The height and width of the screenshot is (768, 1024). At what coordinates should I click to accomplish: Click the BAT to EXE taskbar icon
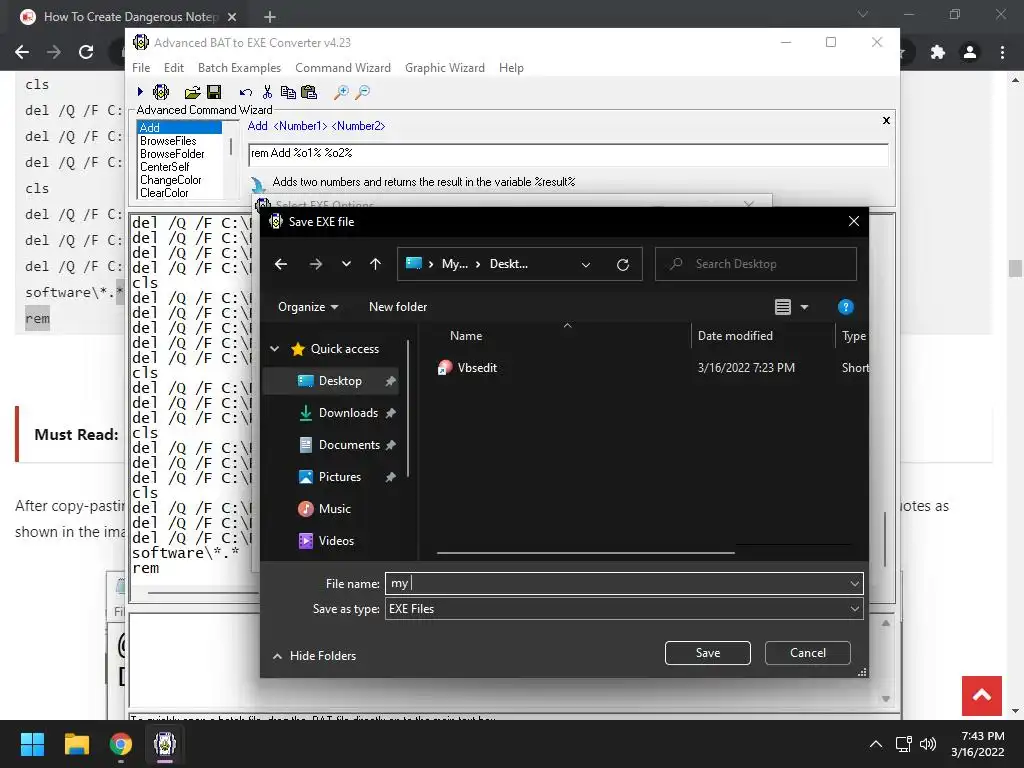(165, 744)
